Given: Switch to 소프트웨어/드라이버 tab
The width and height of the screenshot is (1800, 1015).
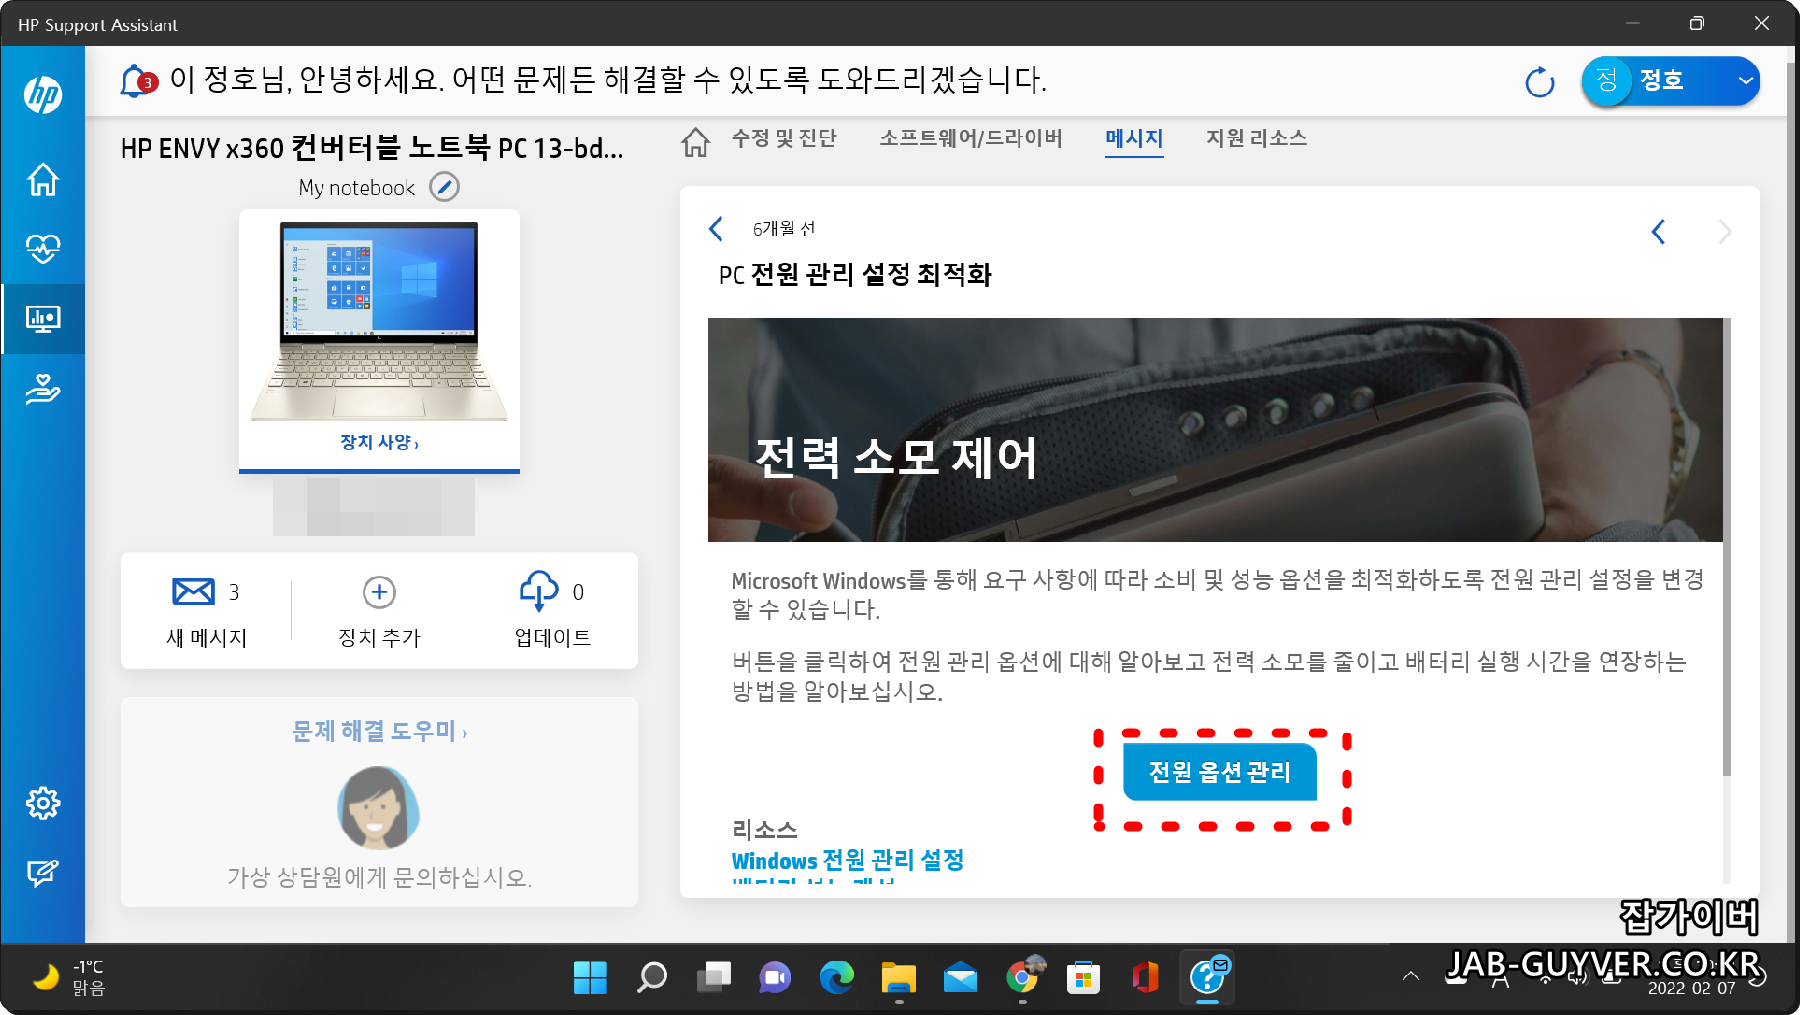Looking at the screenshot, I should click(x=971, y=138).
